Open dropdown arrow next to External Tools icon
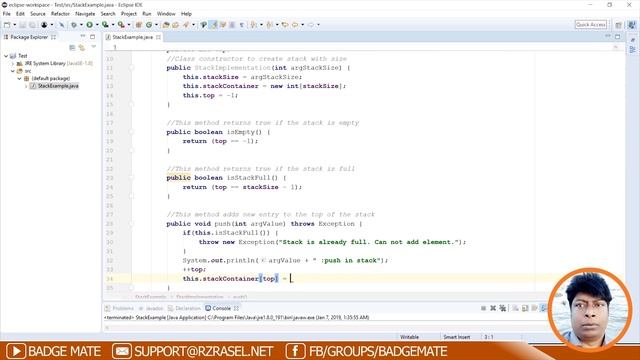The width and height of the screenshot is (640, 360). [x=129, y=25]
